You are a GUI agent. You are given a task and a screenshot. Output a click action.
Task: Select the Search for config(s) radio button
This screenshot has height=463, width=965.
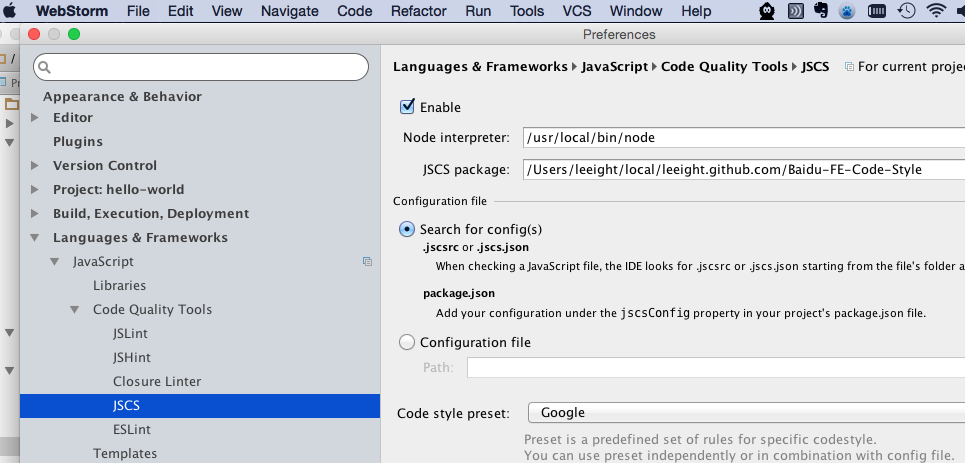tap(407, 229)
